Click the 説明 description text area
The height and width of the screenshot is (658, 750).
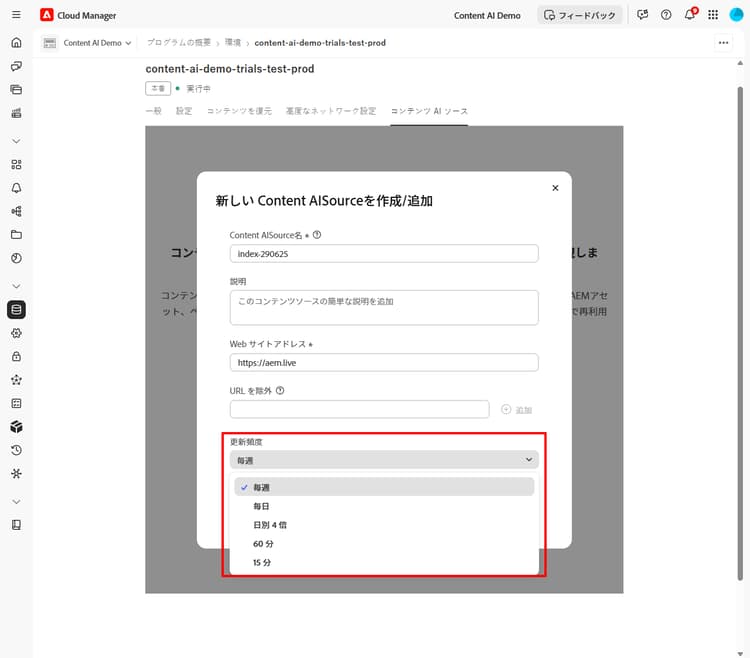pyautogui.click(x=384, y=307)
